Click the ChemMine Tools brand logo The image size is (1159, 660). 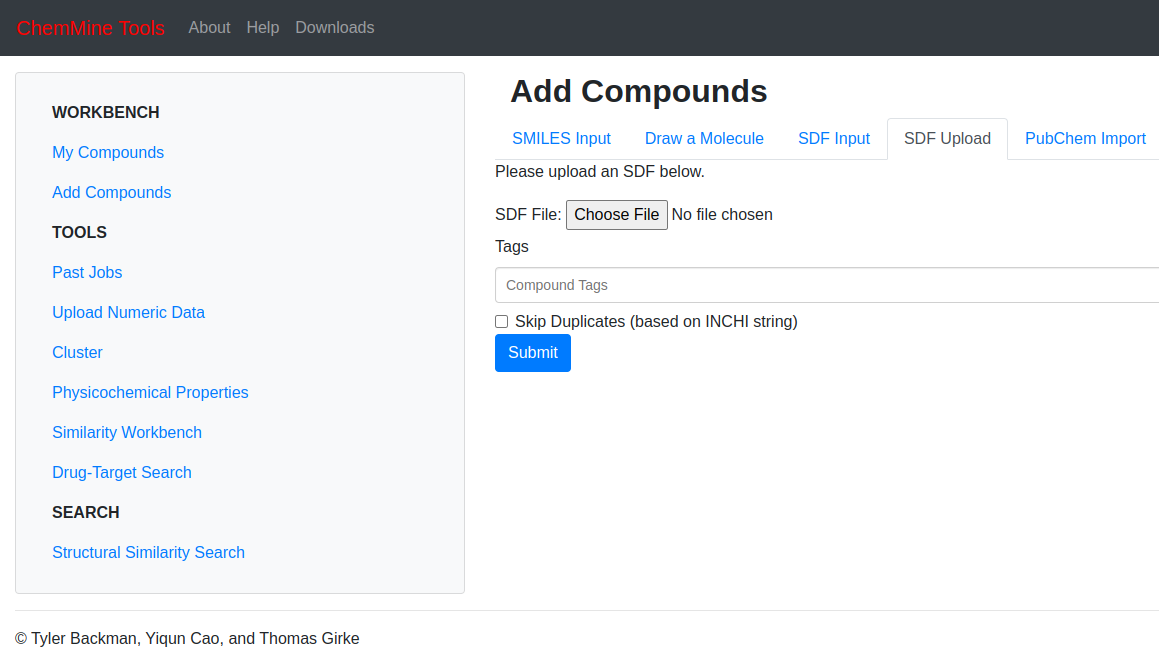tap(91, 28)
